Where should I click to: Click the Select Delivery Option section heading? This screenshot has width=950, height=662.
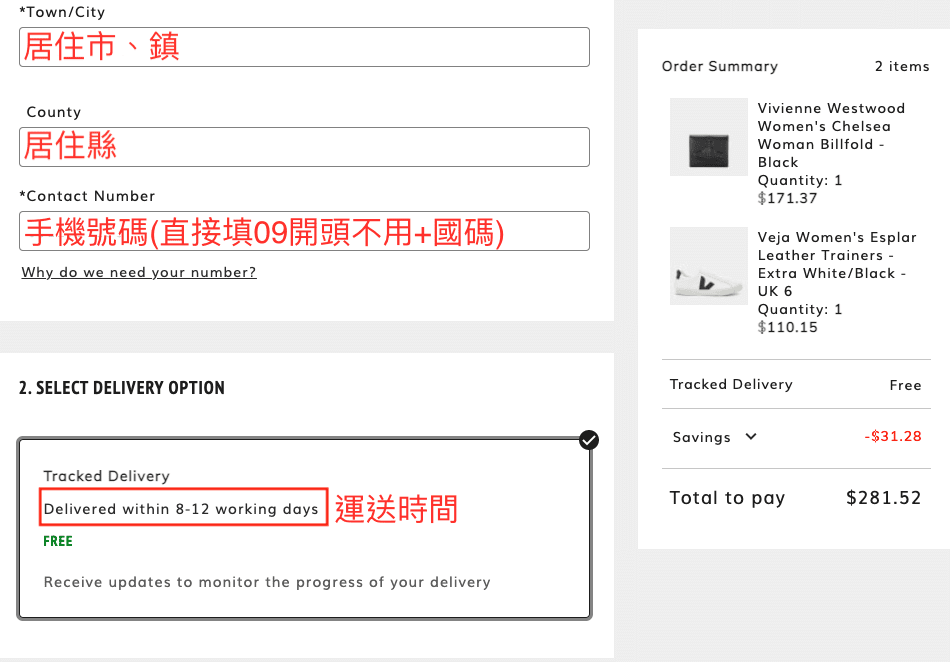(122, 388)
